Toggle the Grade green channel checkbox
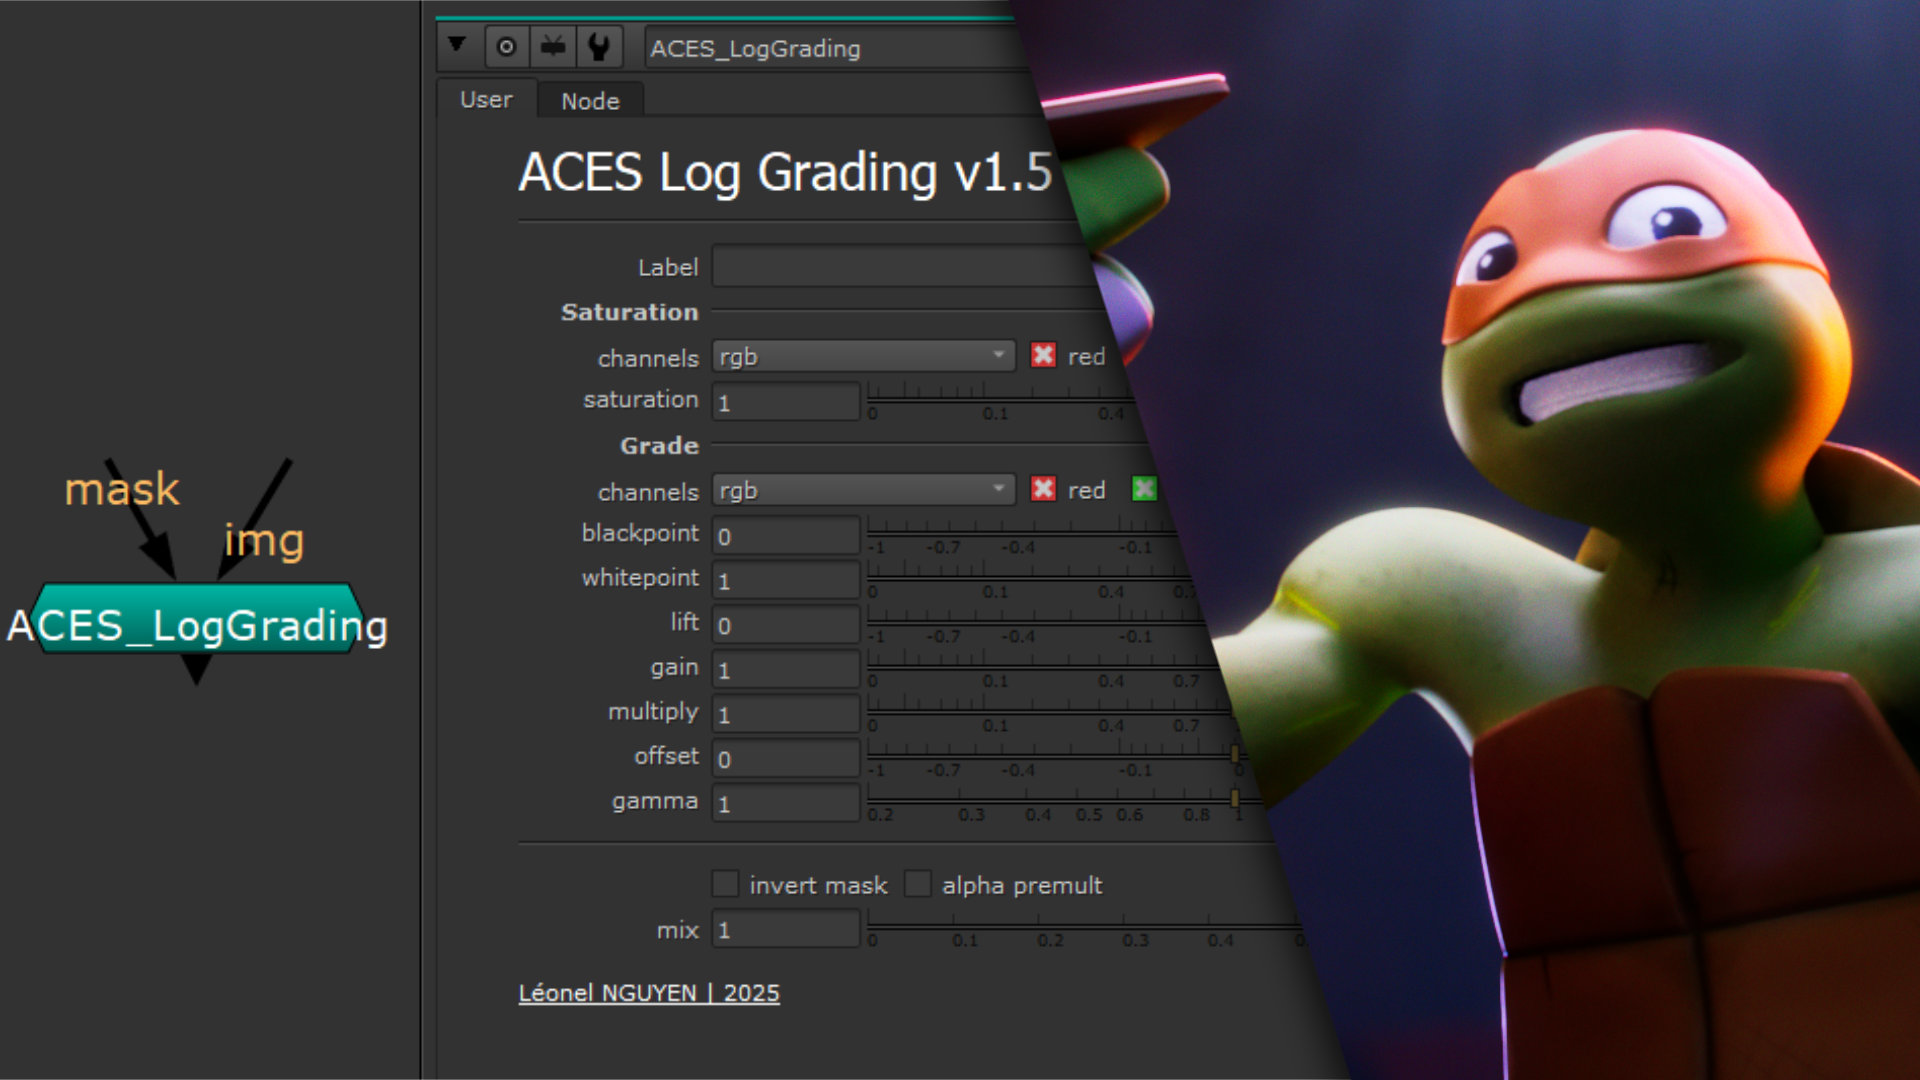 click(1143, 489)
